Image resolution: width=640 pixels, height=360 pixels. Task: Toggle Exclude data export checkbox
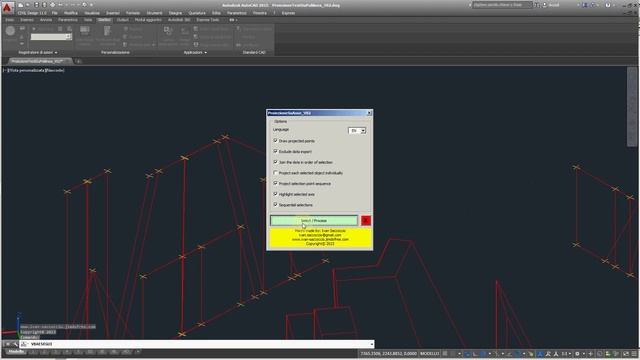[276, 151]
